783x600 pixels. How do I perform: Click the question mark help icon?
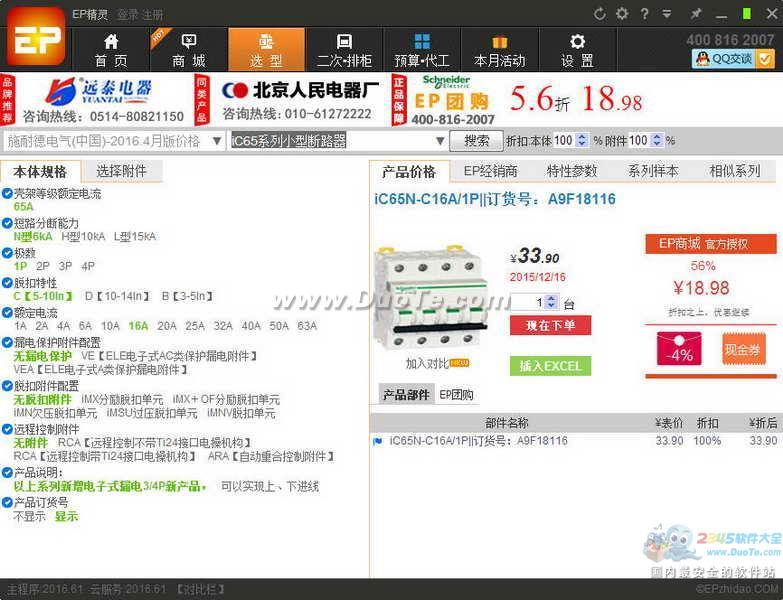(645, 14)
